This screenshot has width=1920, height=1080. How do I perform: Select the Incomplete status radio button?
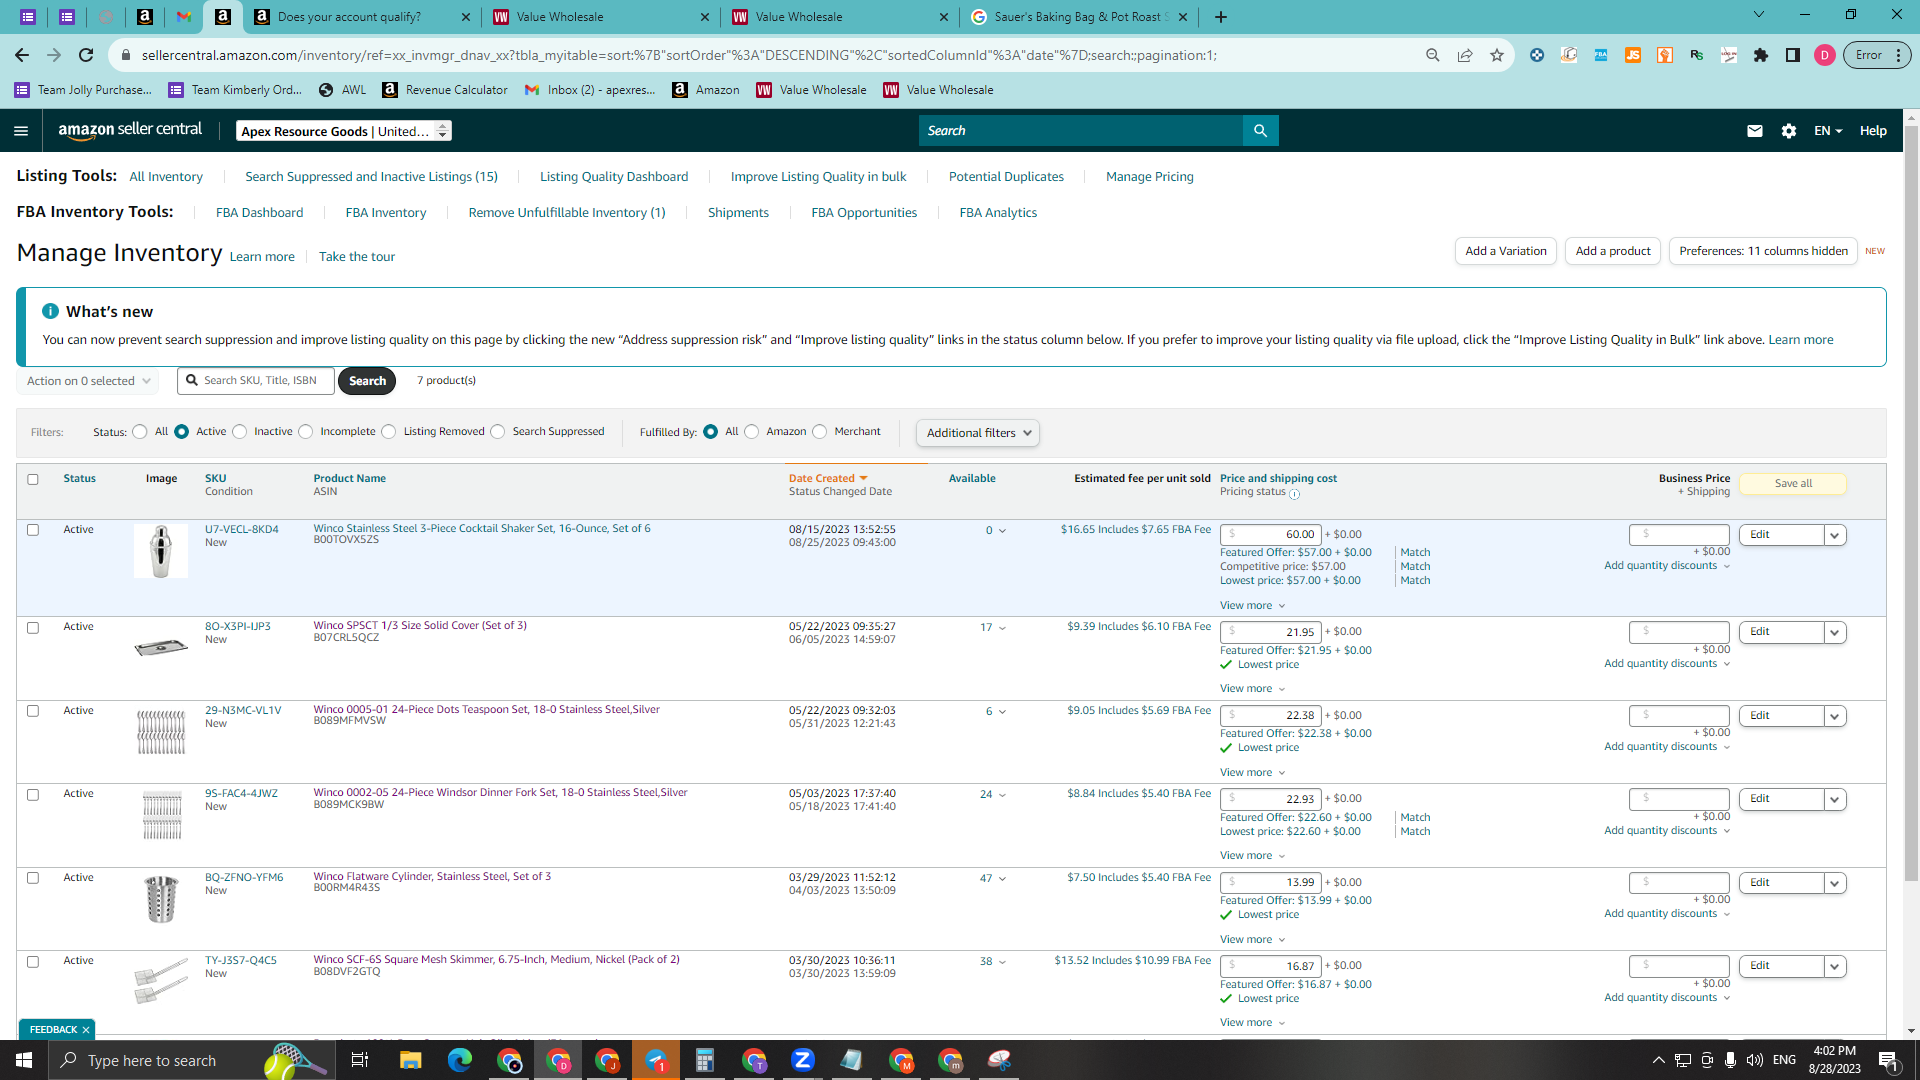click(x=306, y=432)
